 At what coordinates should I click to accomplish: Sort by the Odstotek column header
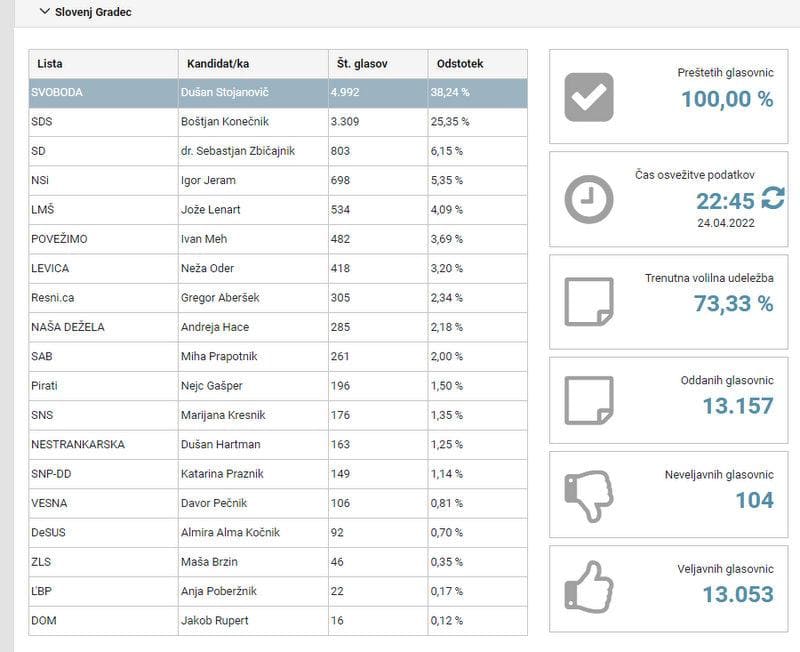coord(460,64)
